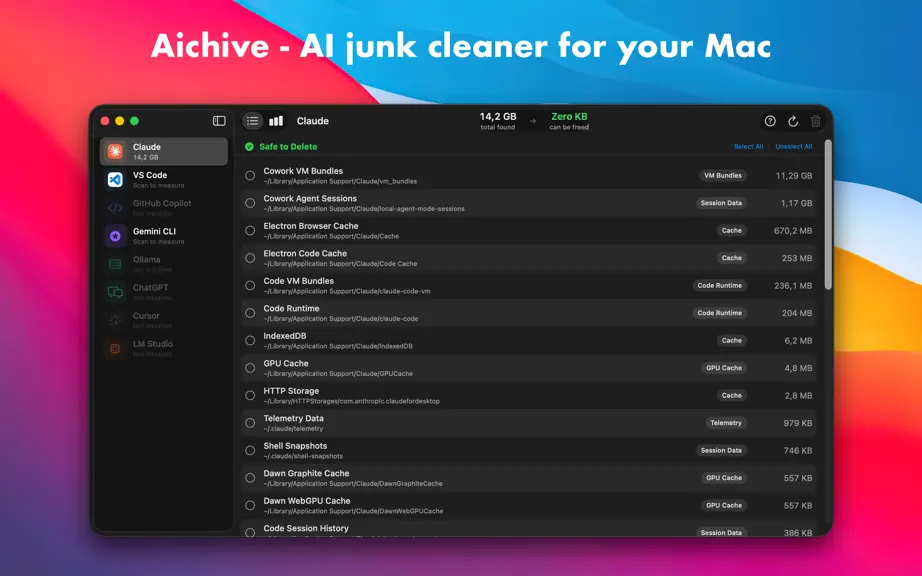This screenshot has height=576, width=922.
Task: Click the Telemetry tag badge
Action: 726,423
